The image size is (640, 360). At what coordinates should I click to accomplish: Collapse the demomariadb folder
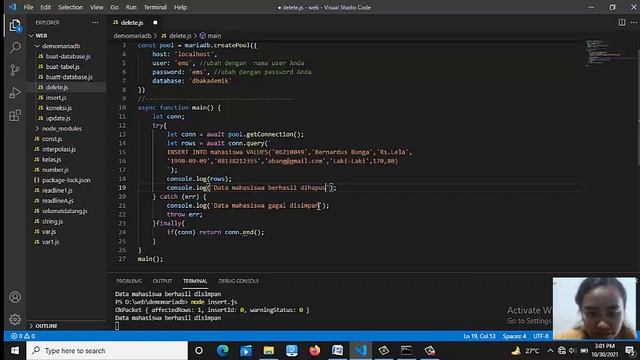tap(60, 46)
